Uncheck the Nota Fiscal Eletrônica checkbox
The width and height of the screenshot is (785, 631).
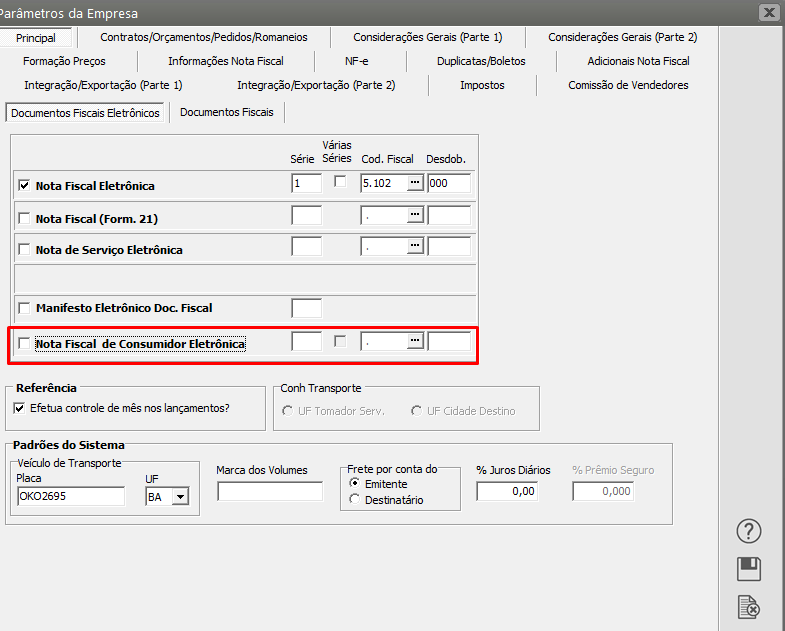tap(24, 185)
